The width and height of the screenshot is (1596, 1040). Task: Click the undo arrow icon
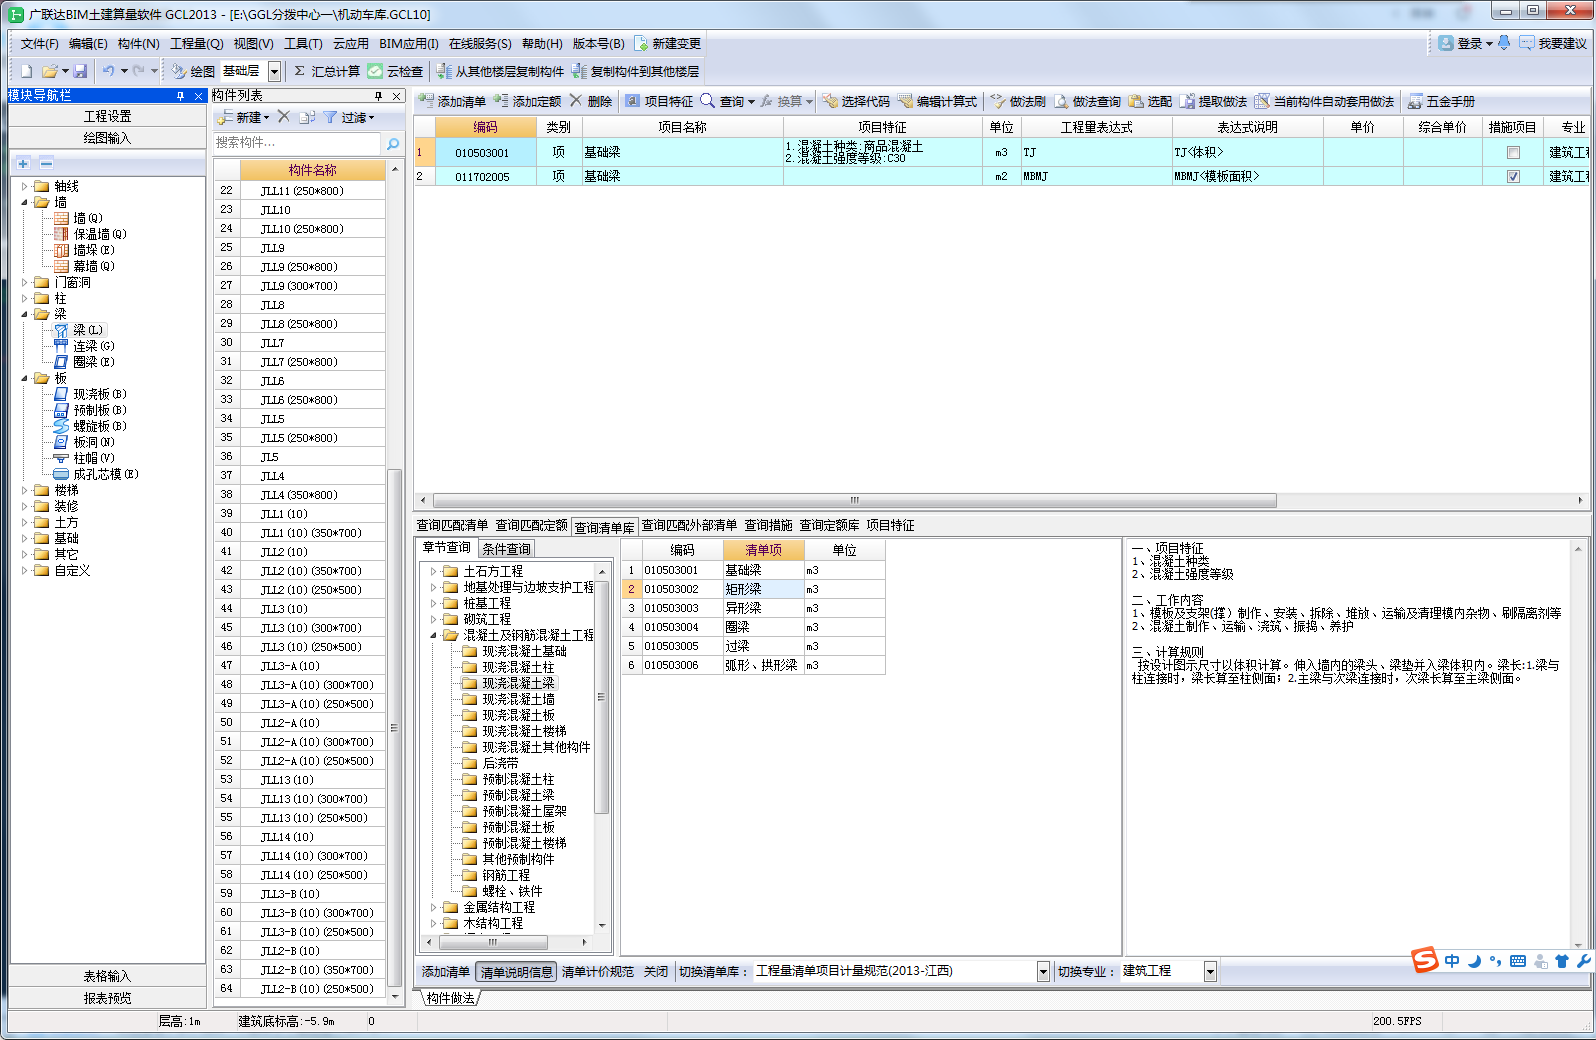[109, 71]
